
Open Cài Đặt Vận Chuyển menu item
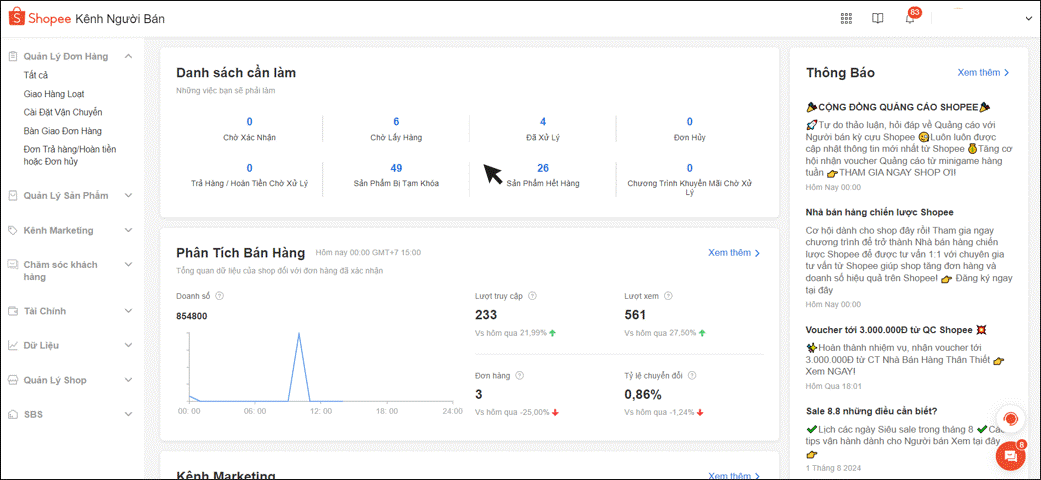(63, 112)
